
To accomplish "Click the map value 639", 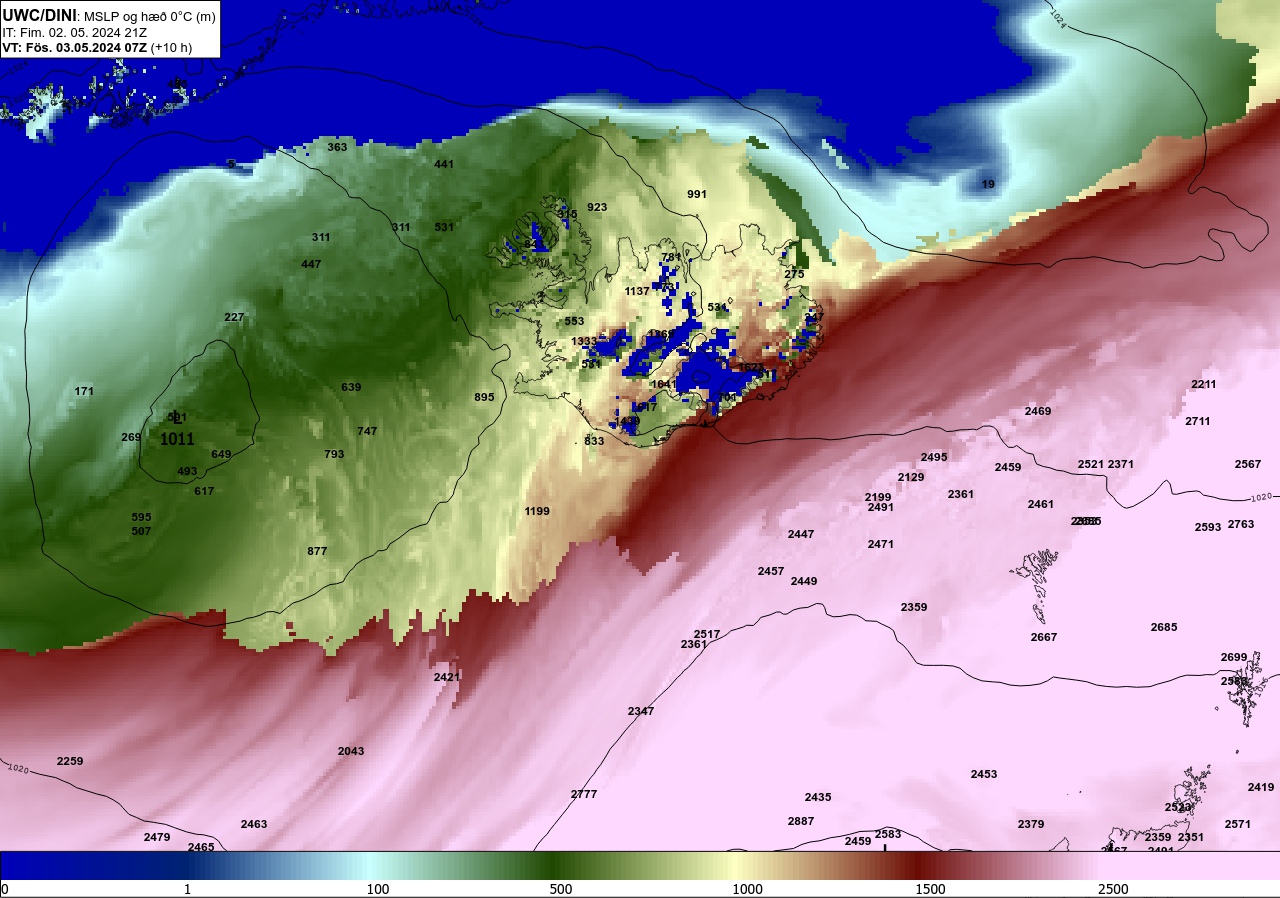I will pyautogui.click(x=351, y=387).
